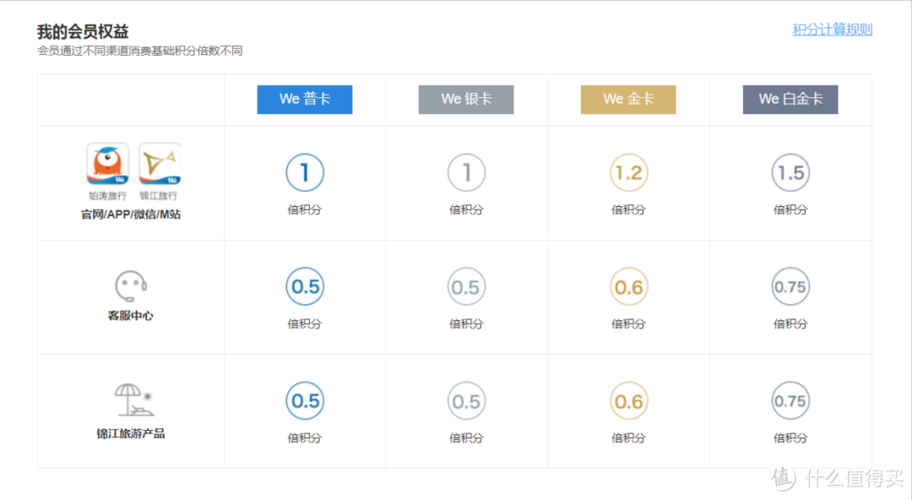Image resolution: width=912 pixels, height=500 pixels.
Task: Click the 客服中心 headset face icon
Action: [130, 285]
